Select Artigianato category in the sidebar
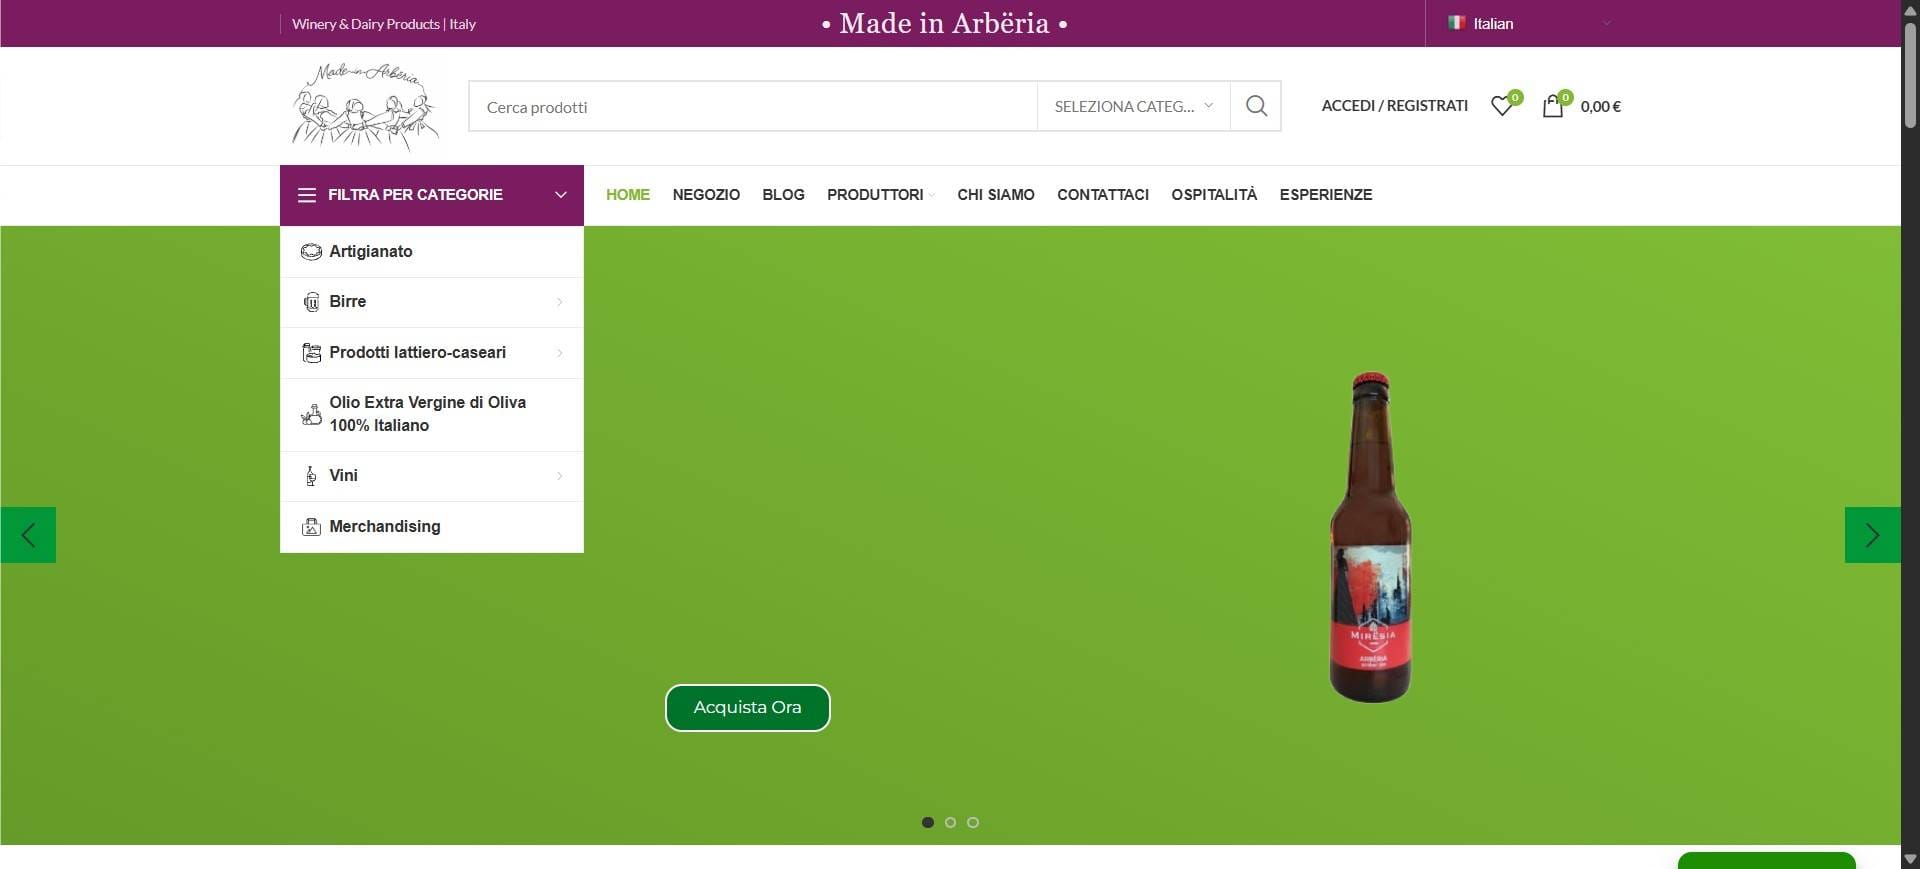1920x869 pixels. pyautogui.click(x=371, y=252)
